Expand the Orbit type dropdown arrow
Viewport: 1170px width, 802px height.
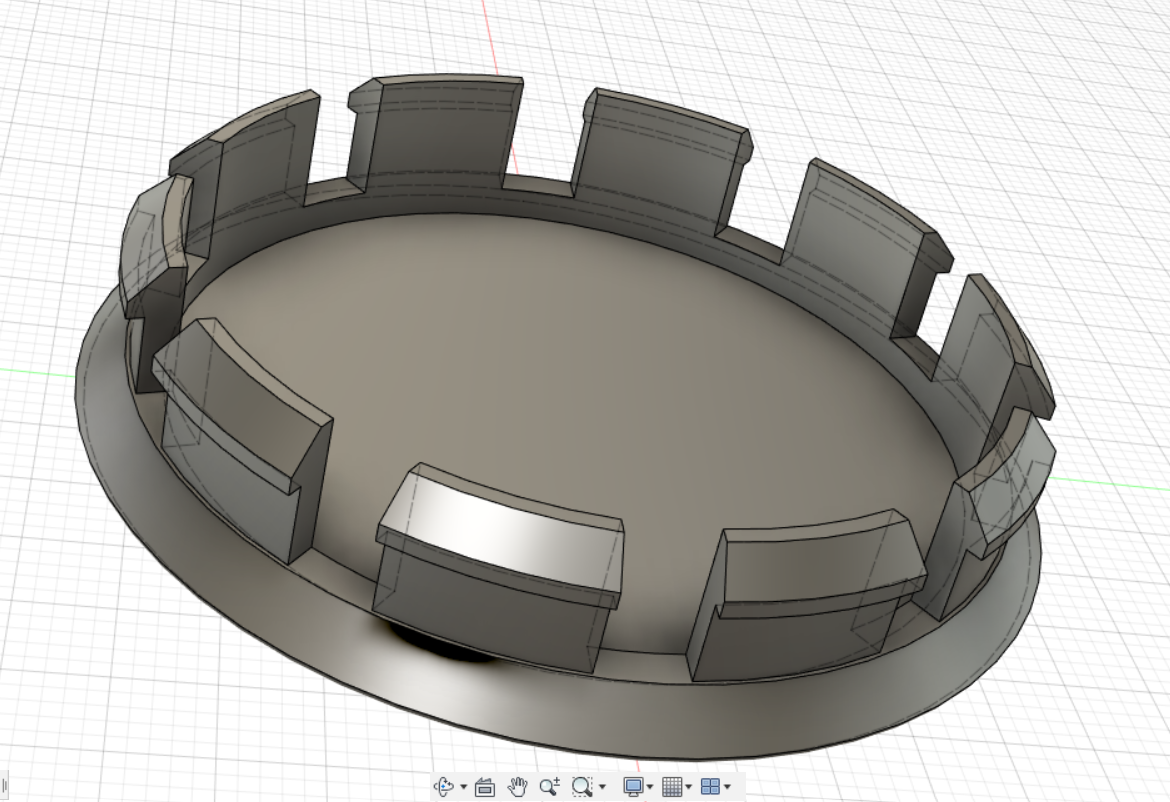(x=464, y=788)
